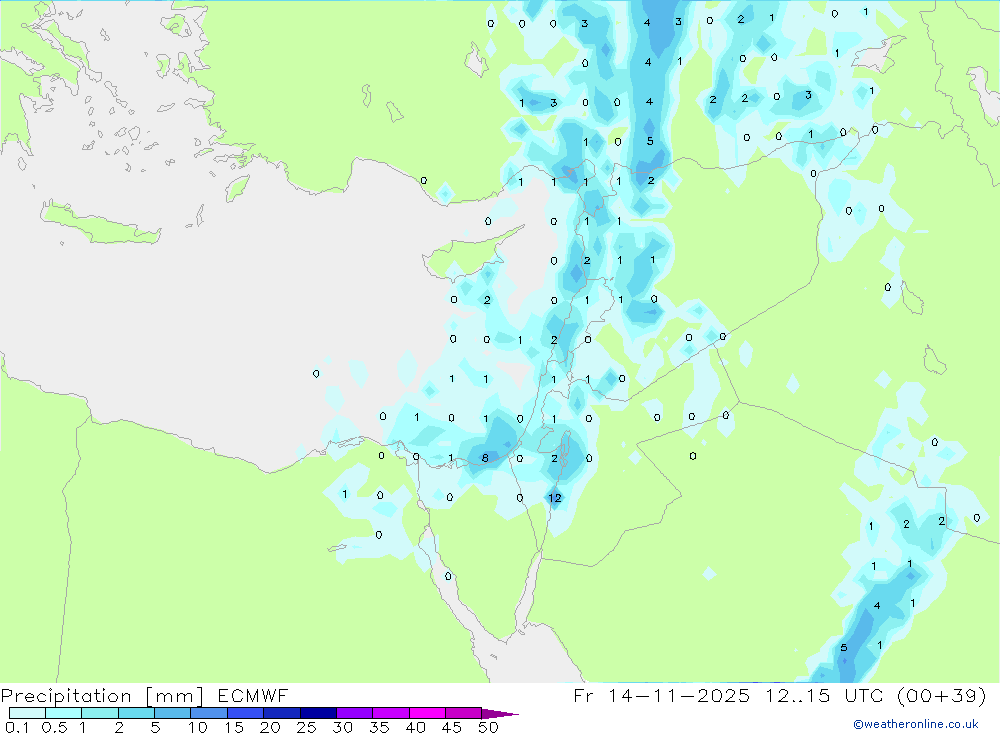This screenshot has width=1000, height=733.
Task: Click the 45–50 mm legend swatch
Action: 464,713
